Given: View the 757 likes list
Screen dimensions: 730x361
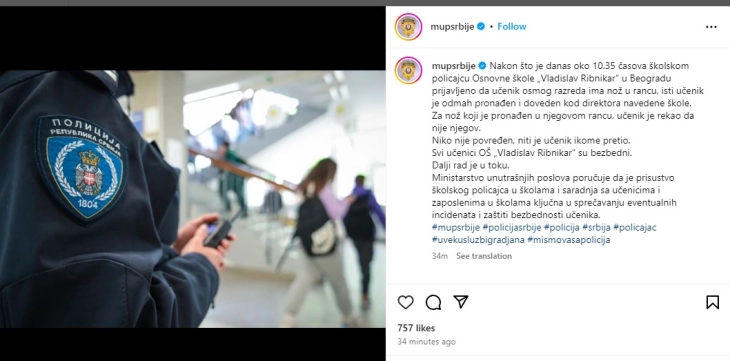Looking at the screenshot, I should tap(416, 328).
